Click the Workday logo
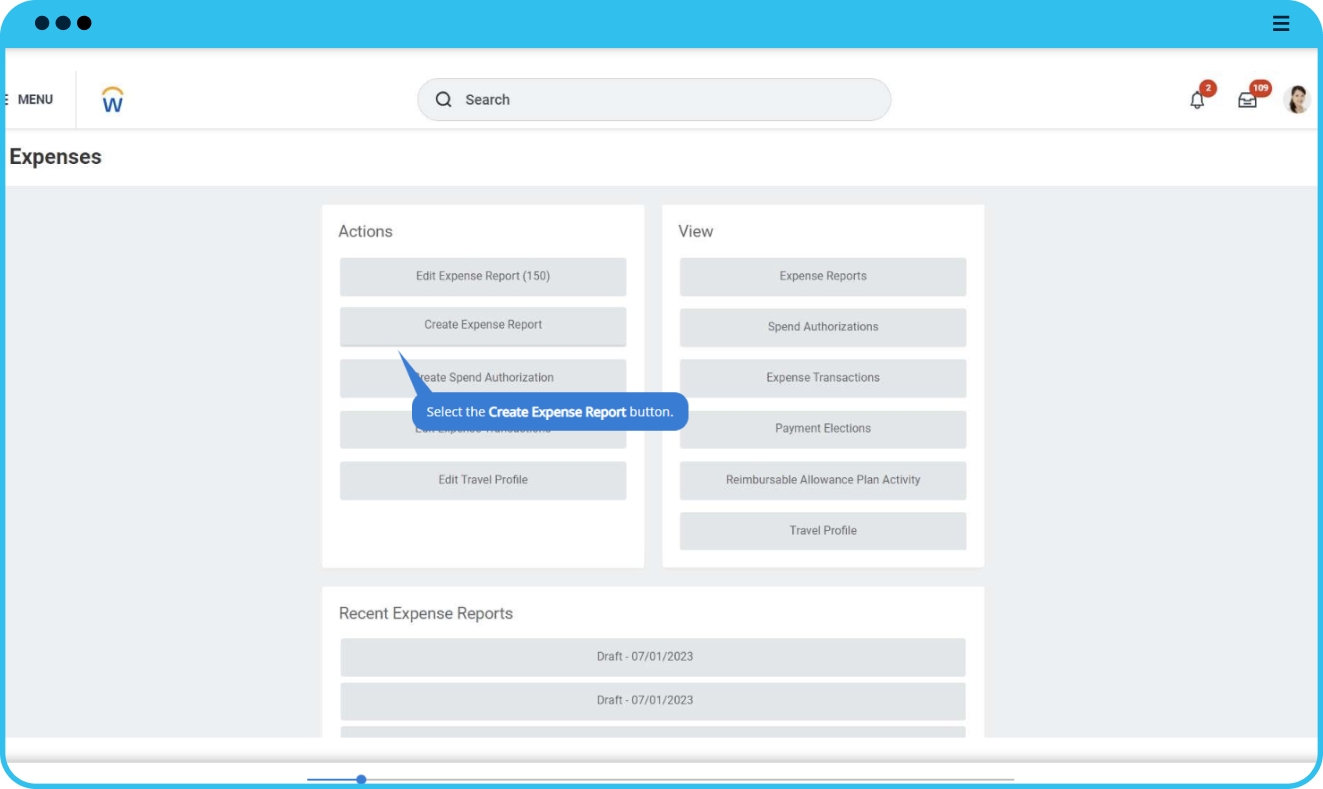 [111, 98]
